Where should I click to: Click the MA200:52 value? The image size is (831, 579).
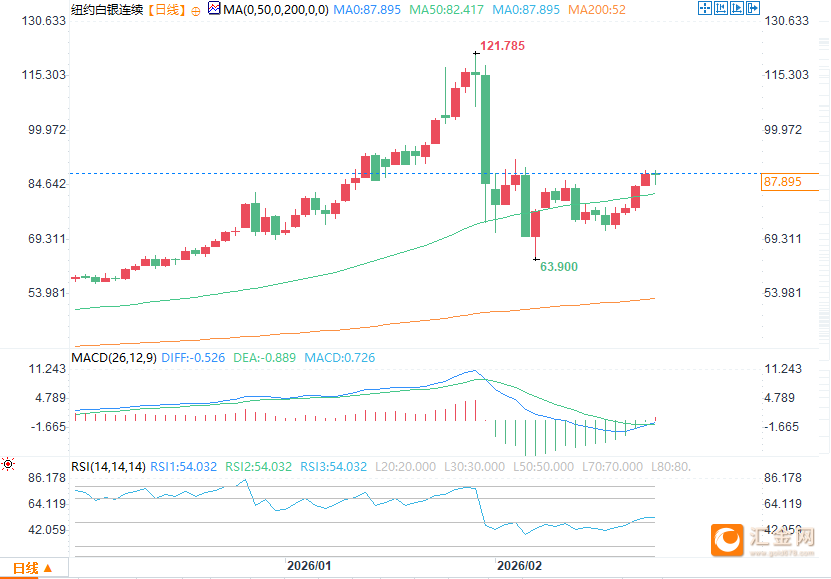[x=597, y=10]
